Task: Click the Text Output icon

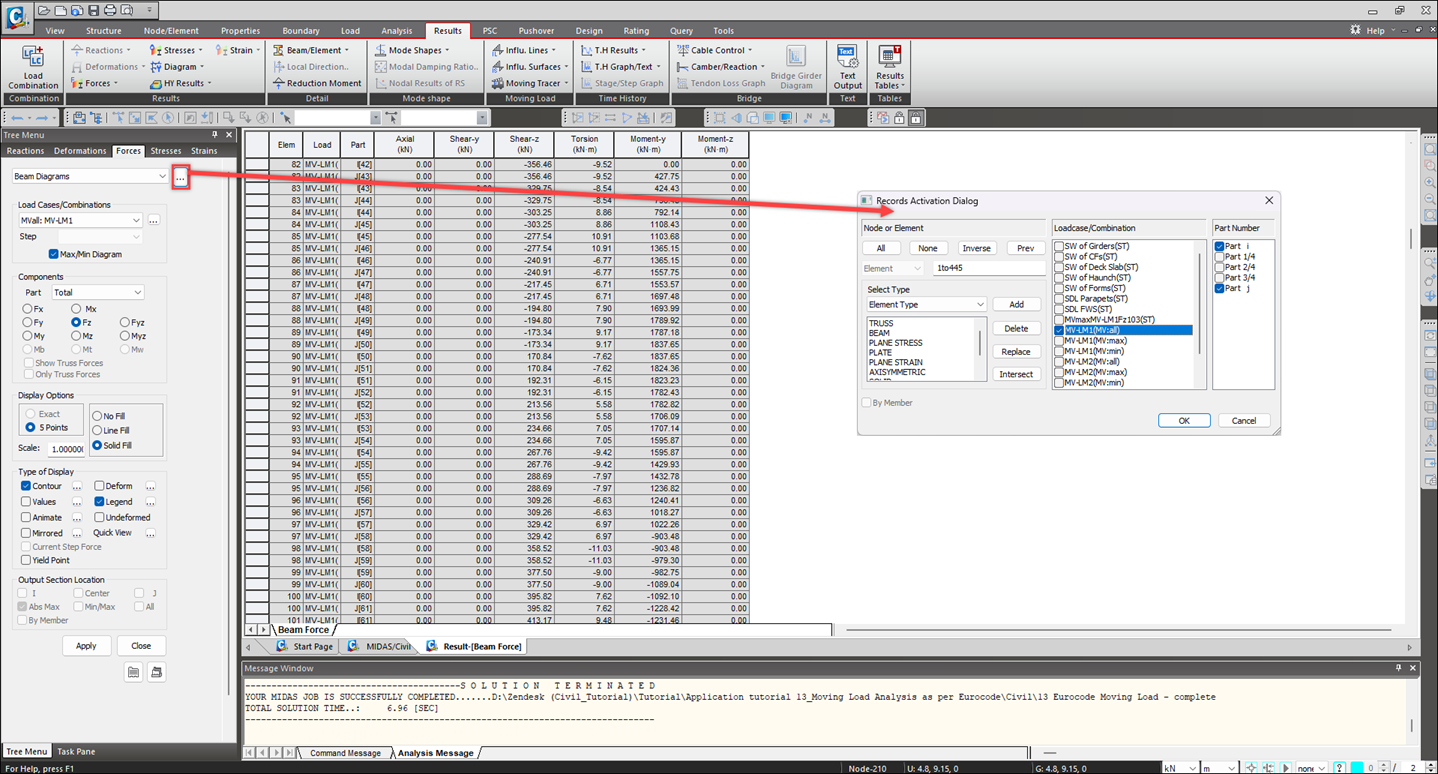Action: click(x=847, y=67)
